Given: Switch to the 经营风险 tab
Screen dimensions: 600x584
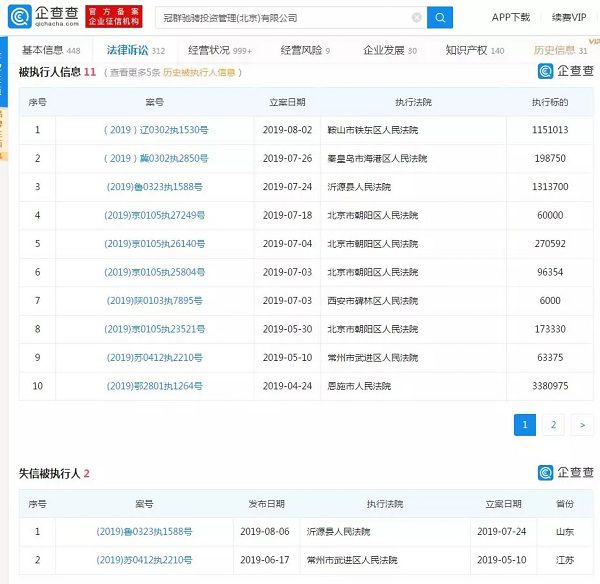Looking at the screenshot, I should click(305, 49).
